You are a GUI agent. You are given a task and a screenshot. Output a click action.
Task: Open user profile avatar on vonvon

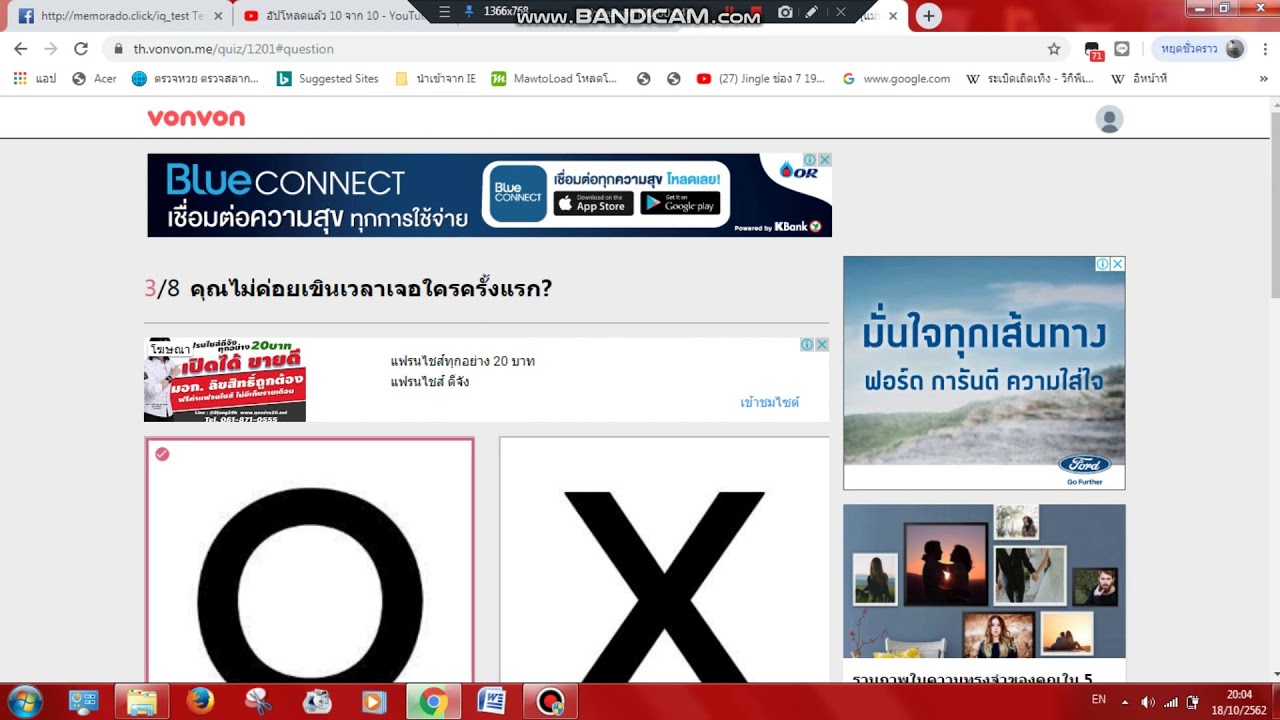pyautogui.click(x=1109, y=120)
